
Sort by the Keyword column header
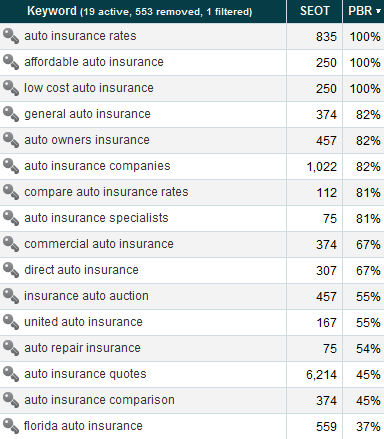point(52,11)
